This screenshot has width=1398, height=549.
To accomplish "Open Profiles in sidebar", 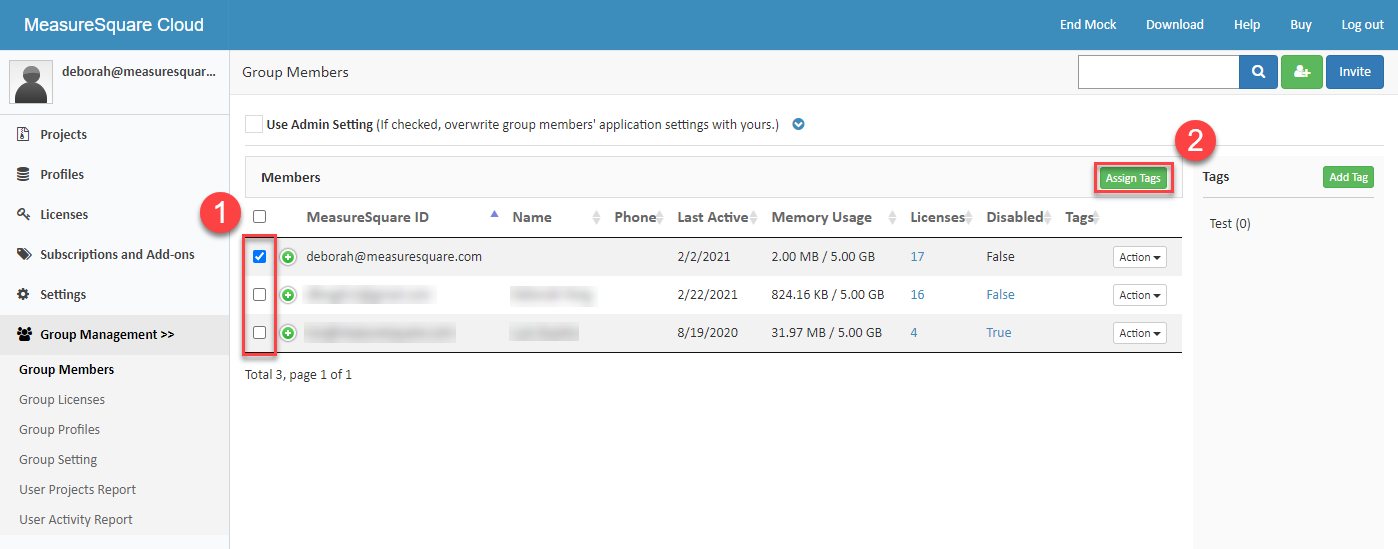I will (x=62, y=174).
